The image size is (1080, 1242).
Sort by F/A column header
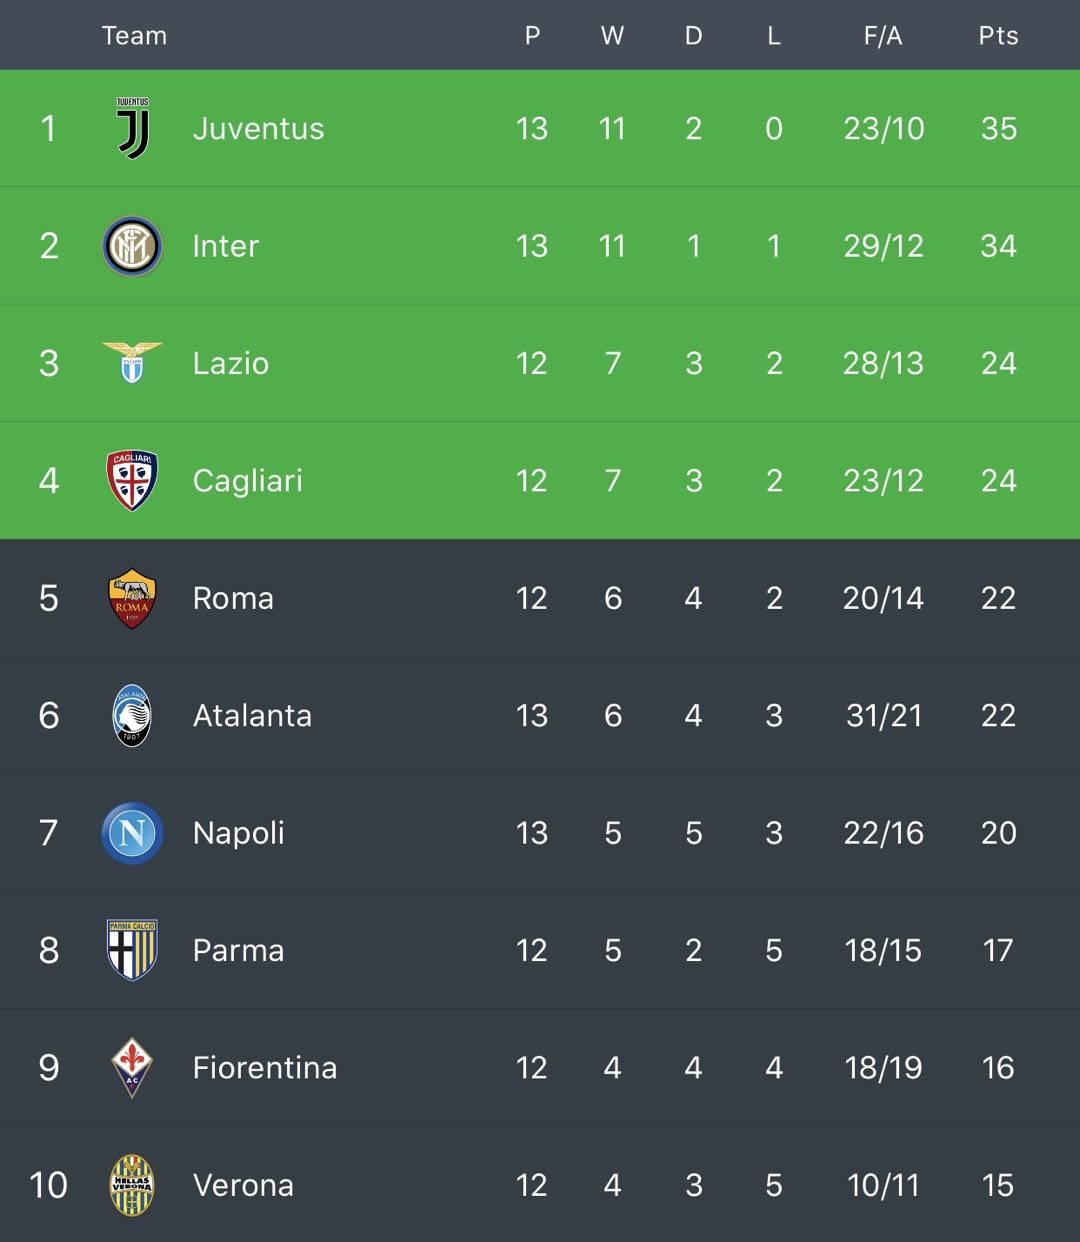coord(883,36)
